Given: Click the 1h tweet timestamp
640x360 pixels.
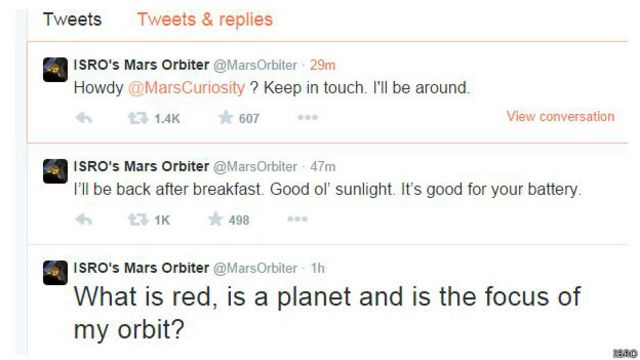Looking at the screenshot, I should pos(318,268).
